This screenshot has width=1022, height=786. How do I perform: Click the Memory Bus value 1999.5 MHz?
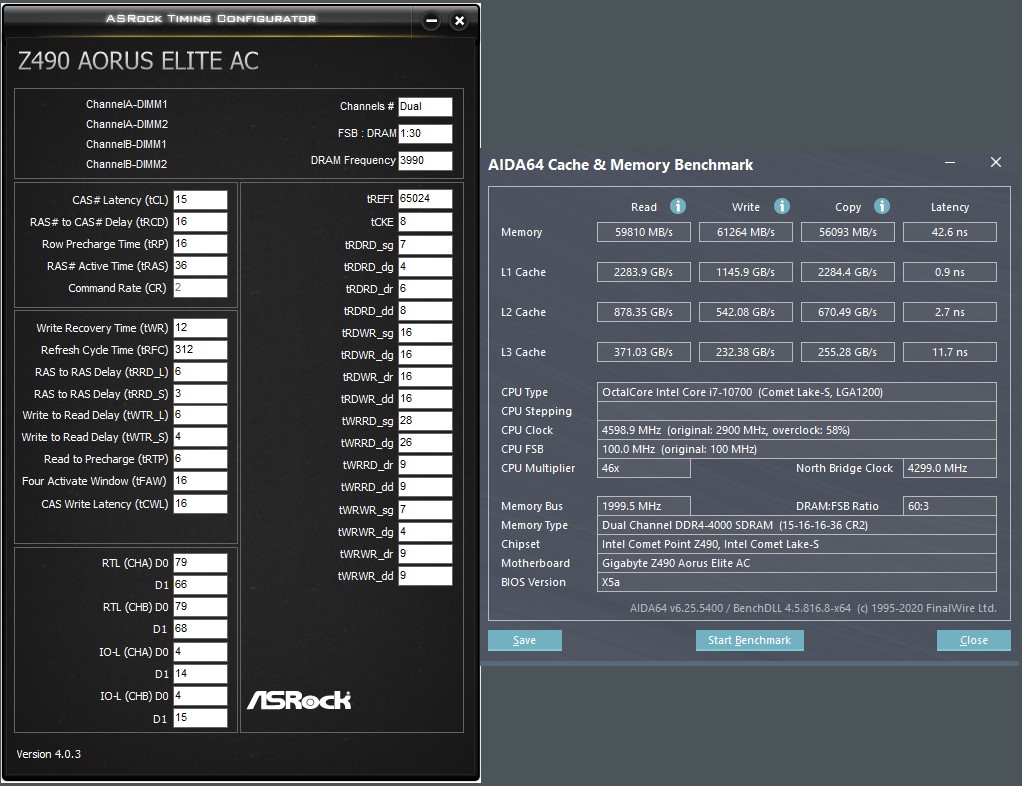[643, 506]
